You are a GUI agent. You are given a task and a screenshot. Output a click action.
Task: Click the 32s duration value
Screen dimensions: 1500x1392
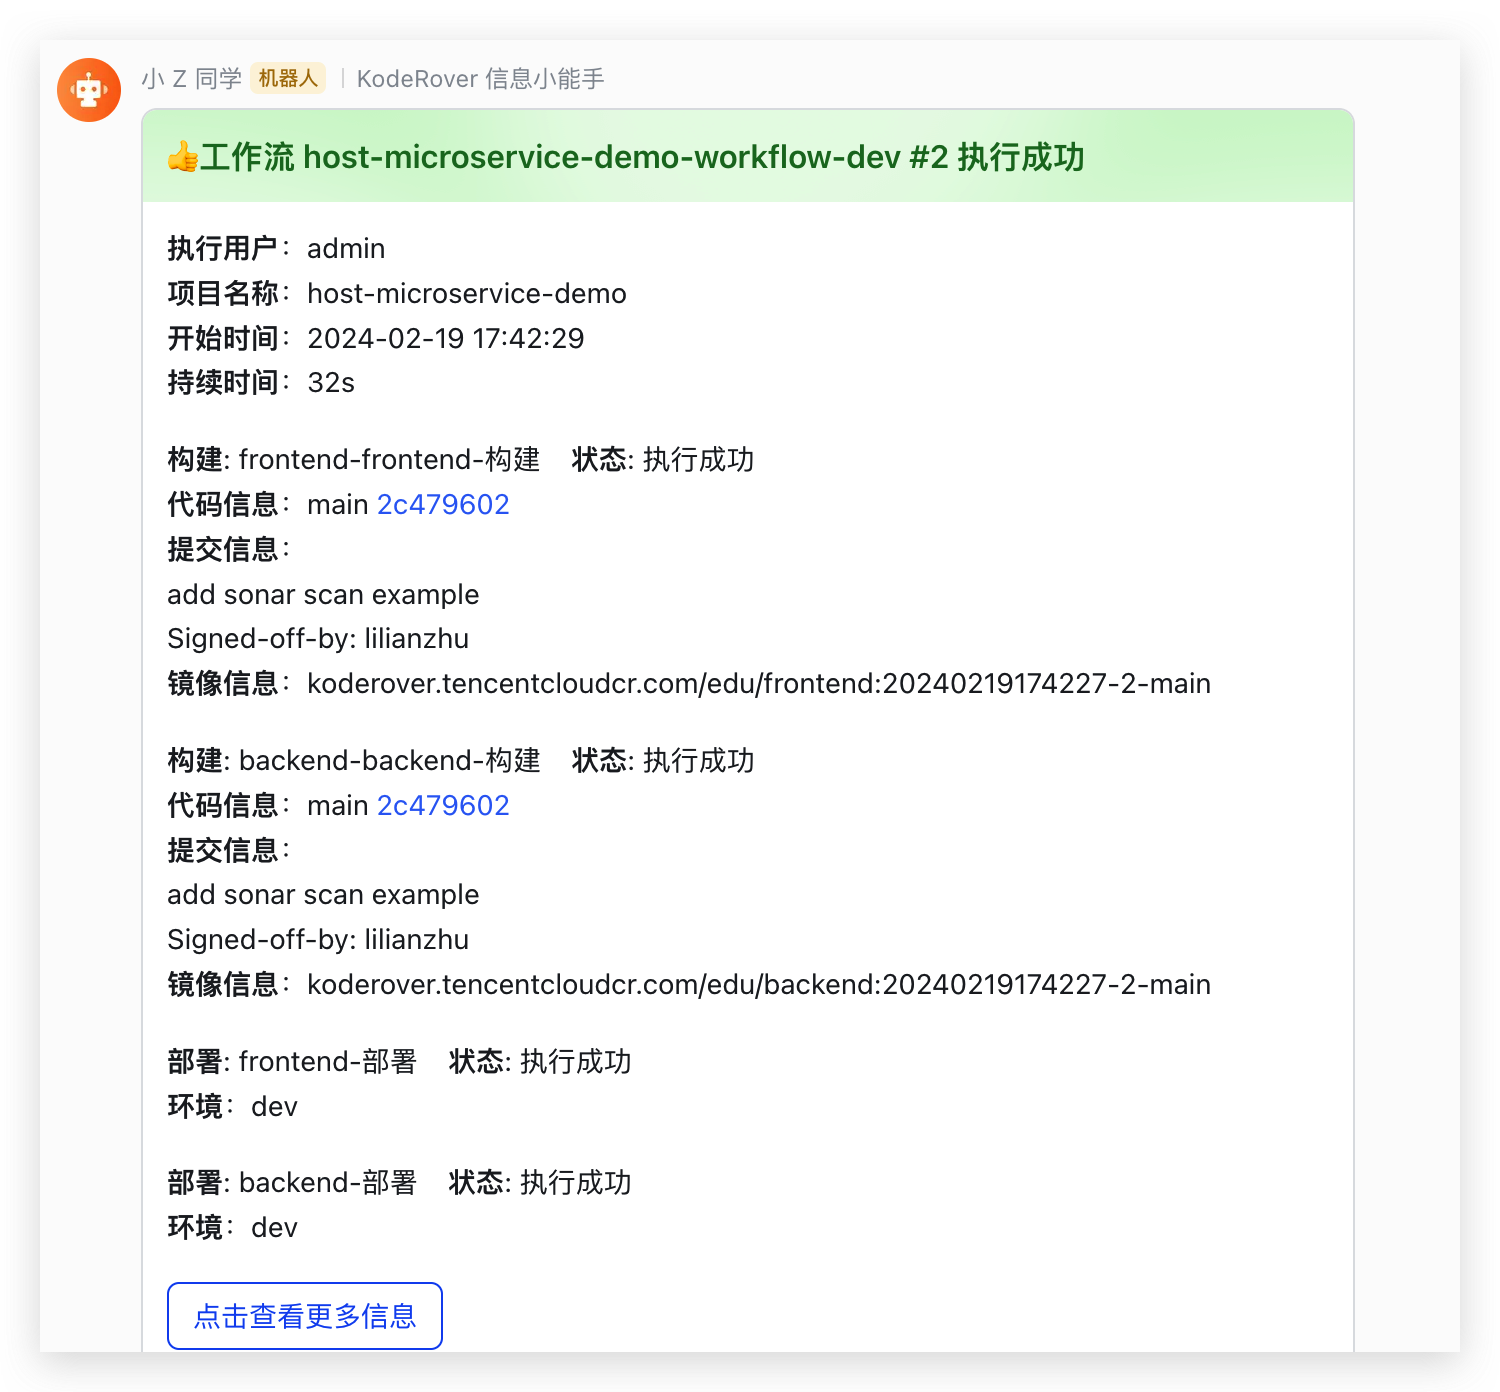pyautogui.click(x=331, y=382)
